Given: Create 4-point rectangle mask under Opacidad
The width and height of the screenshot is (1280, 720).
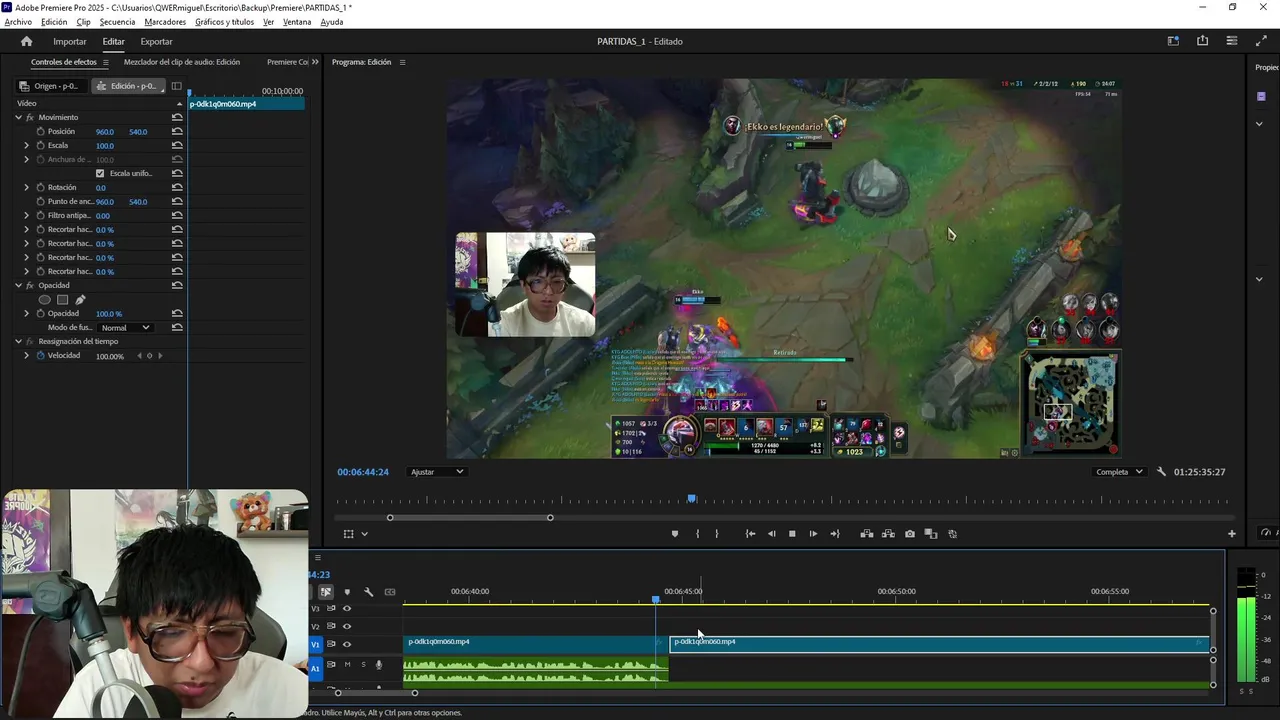Looking at the screenshot, I should pyautogui.click(x=62, y=299).
